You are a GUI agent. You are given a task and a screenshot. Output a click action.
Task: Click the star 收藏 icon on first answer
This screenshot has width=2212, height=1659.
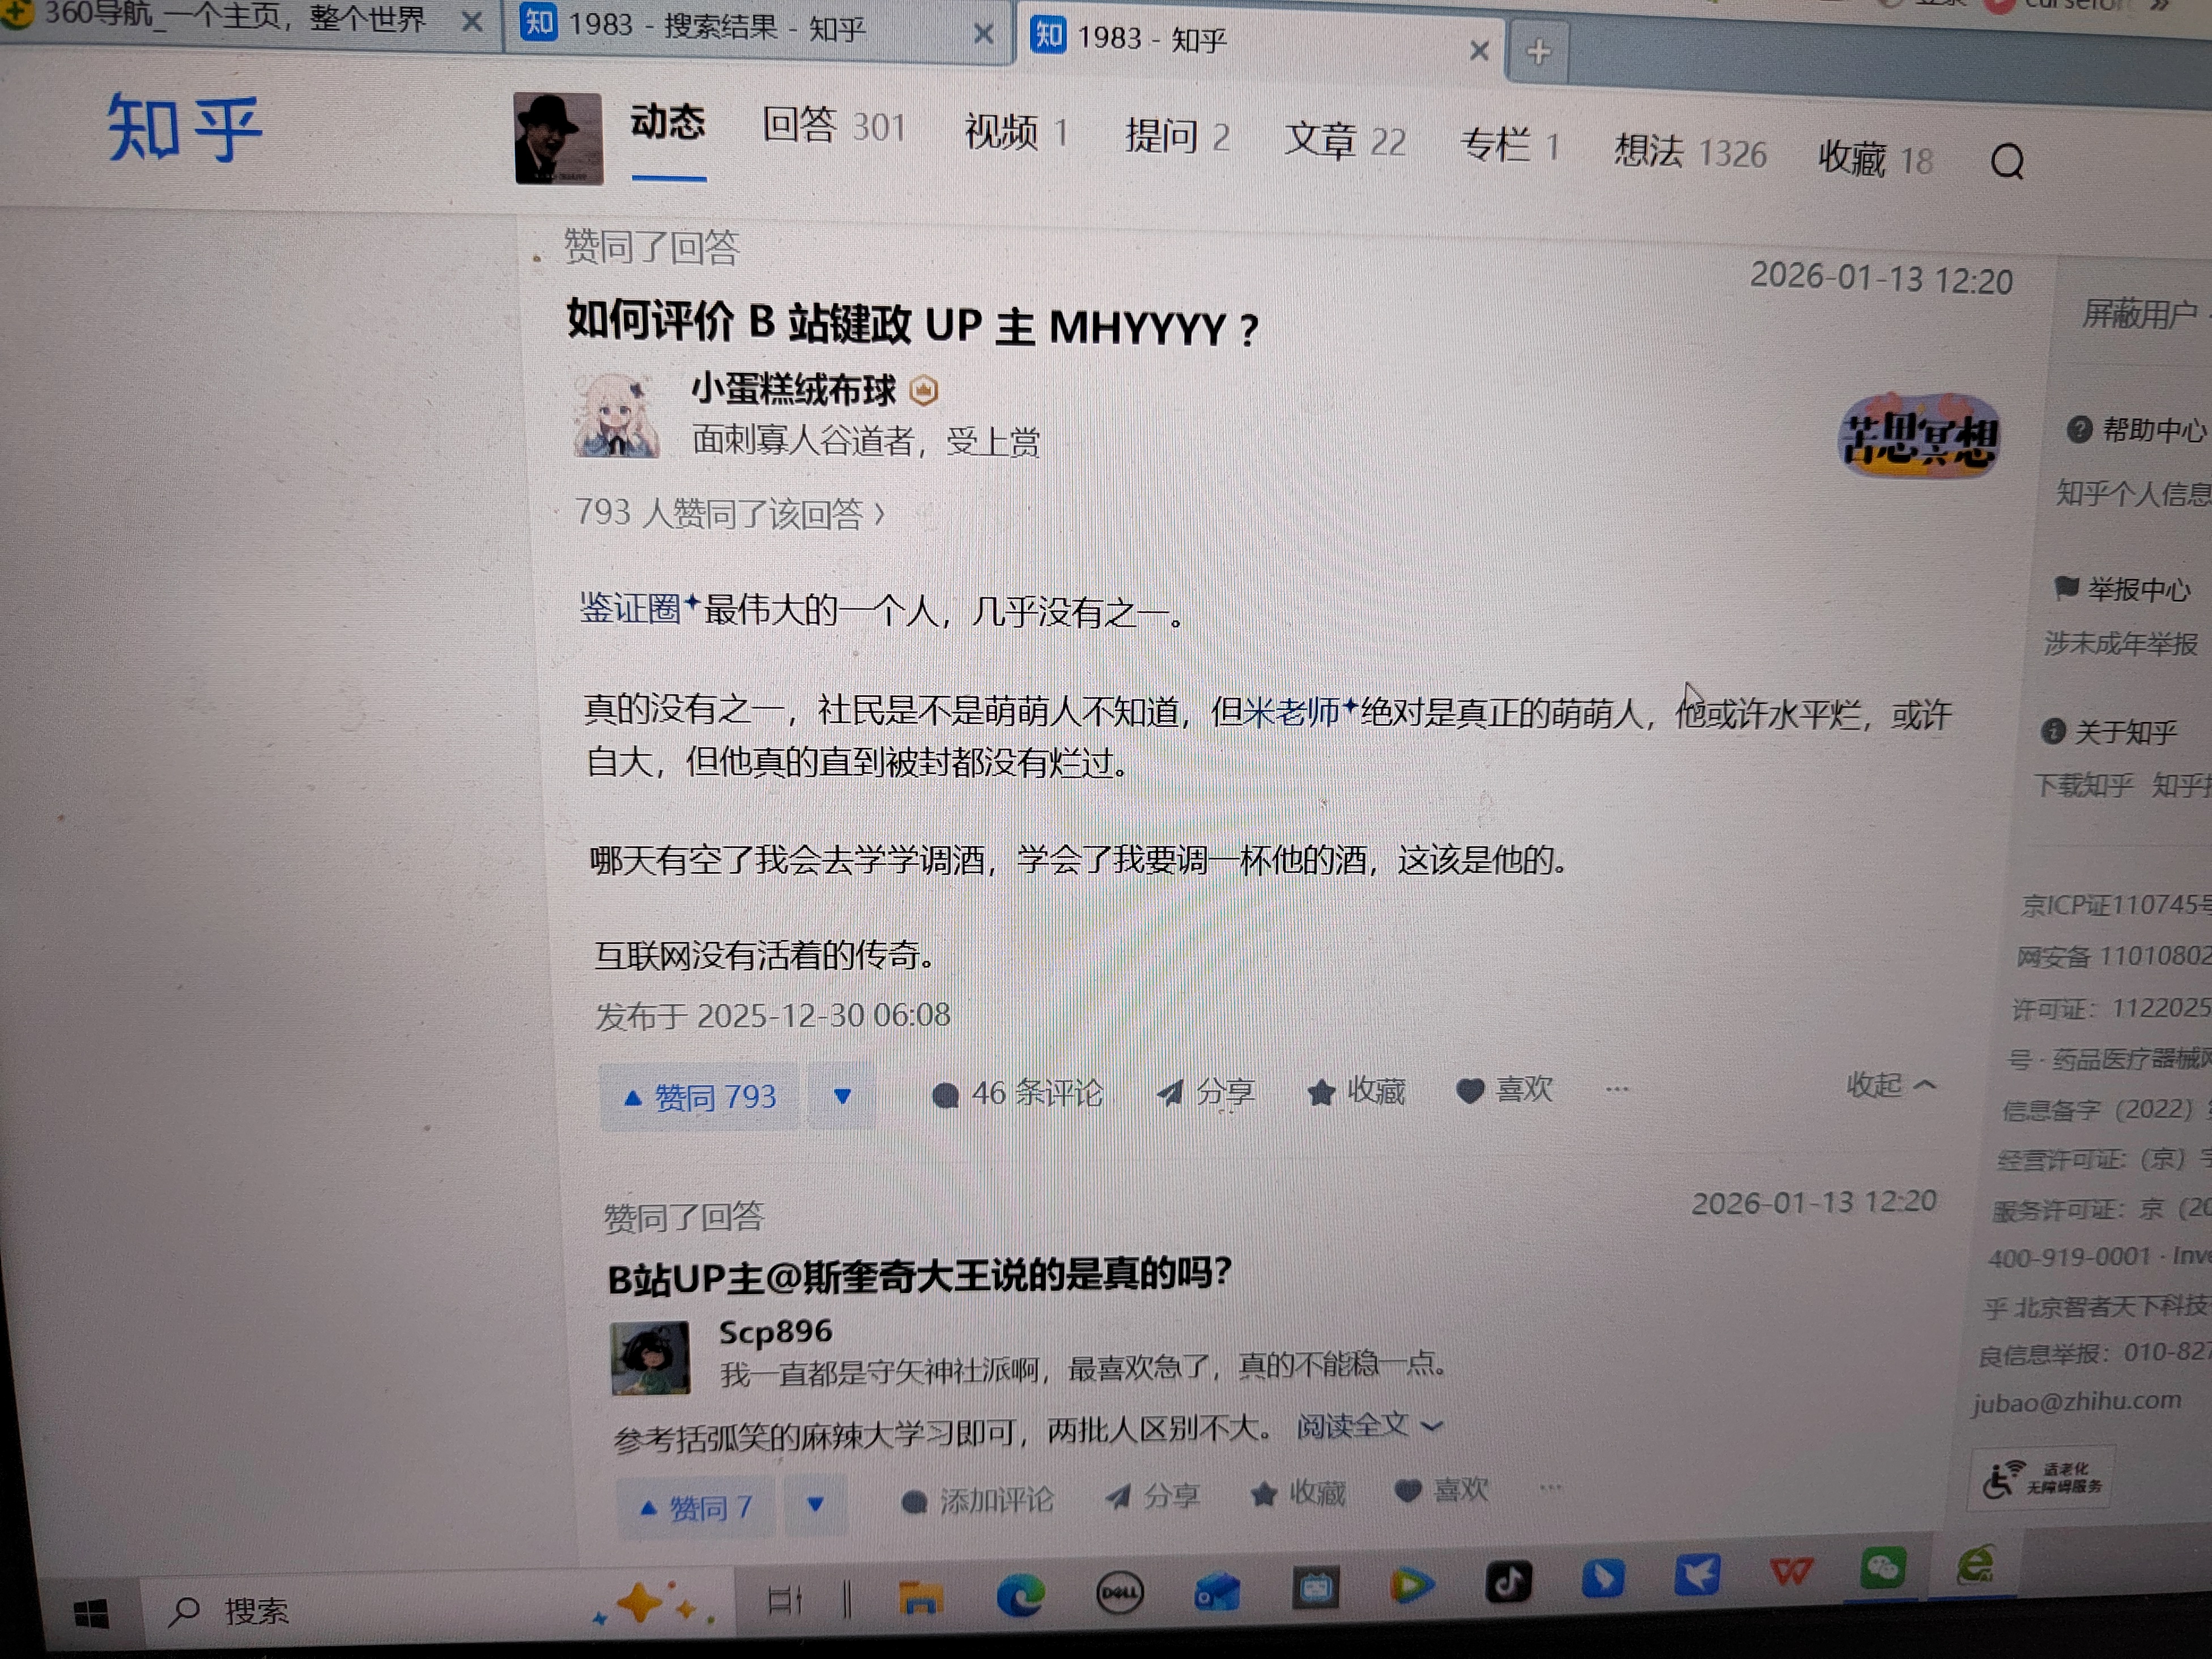1321,1092
